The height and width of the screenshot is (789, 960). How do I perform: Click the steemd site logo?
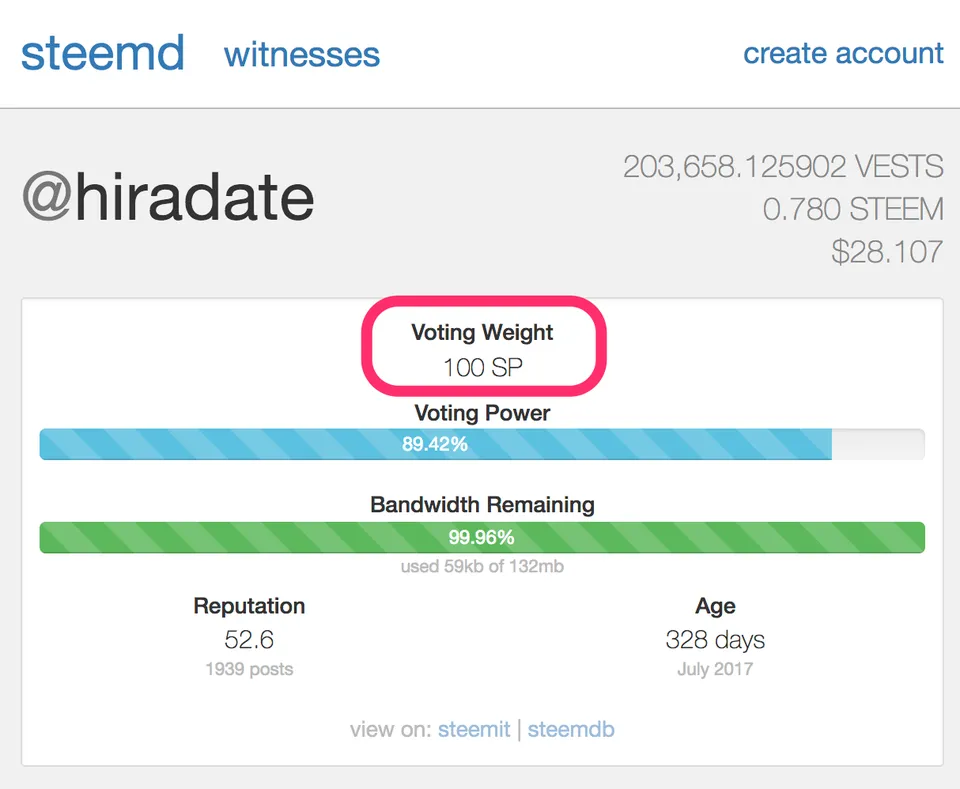pos(102,53)
